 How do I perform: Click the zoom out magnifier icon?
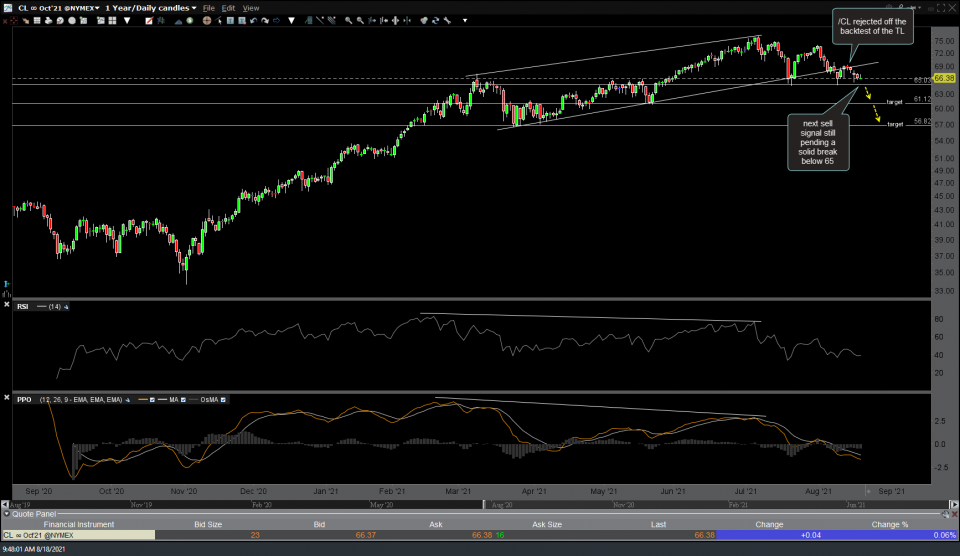pyautogui.click(x=360, y=21)
